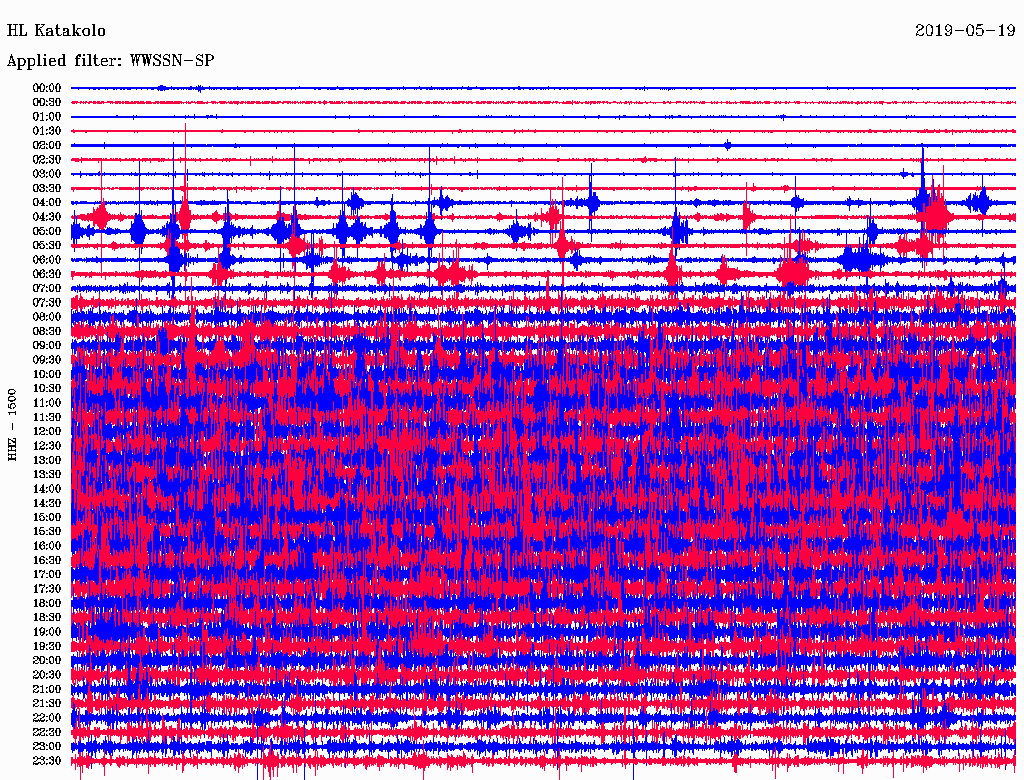Select the 22:00 time row label
This screenshot has height=780, width=1024.
(47, 718)
